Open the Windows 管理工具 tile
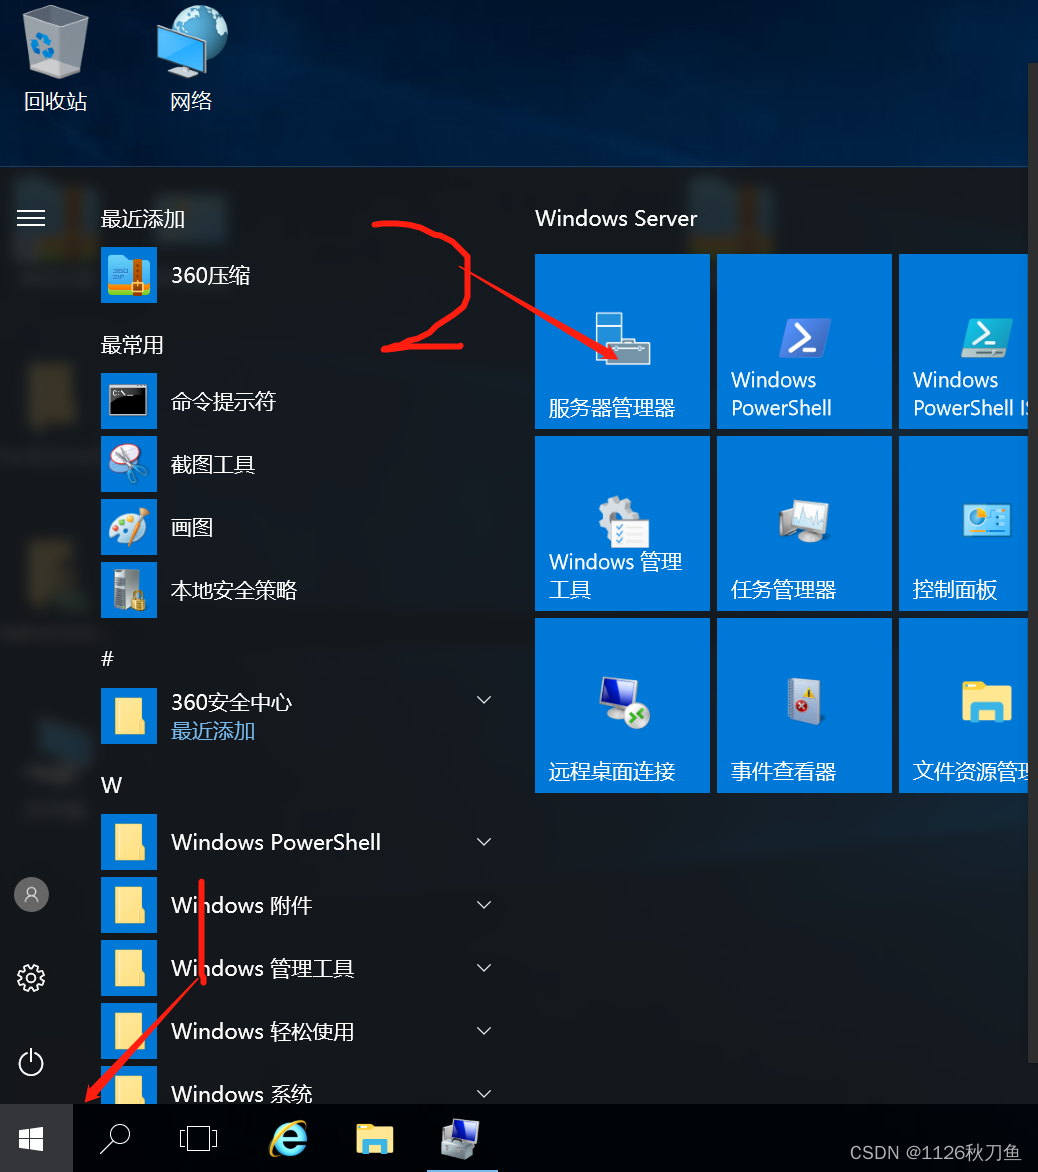 click(622, 523)
